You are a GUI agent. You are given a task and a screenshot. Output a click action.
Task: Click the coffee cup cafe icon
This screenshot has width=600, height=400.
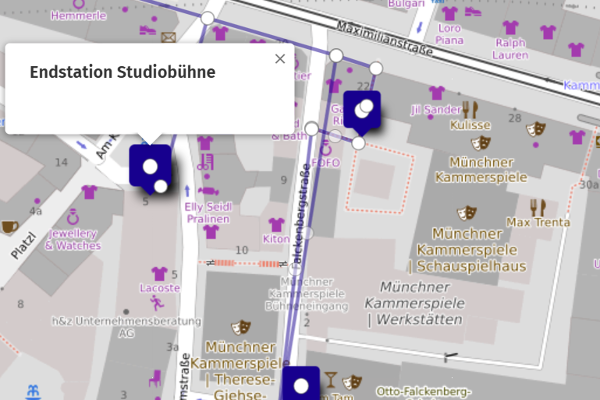(x=10, y=227)
